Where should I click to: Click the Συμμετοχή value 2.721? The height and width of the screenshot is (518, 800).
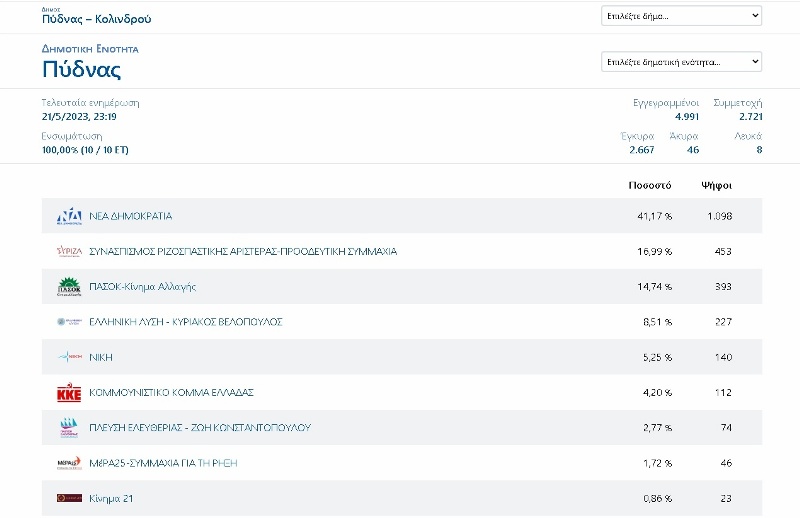point(751,116)
